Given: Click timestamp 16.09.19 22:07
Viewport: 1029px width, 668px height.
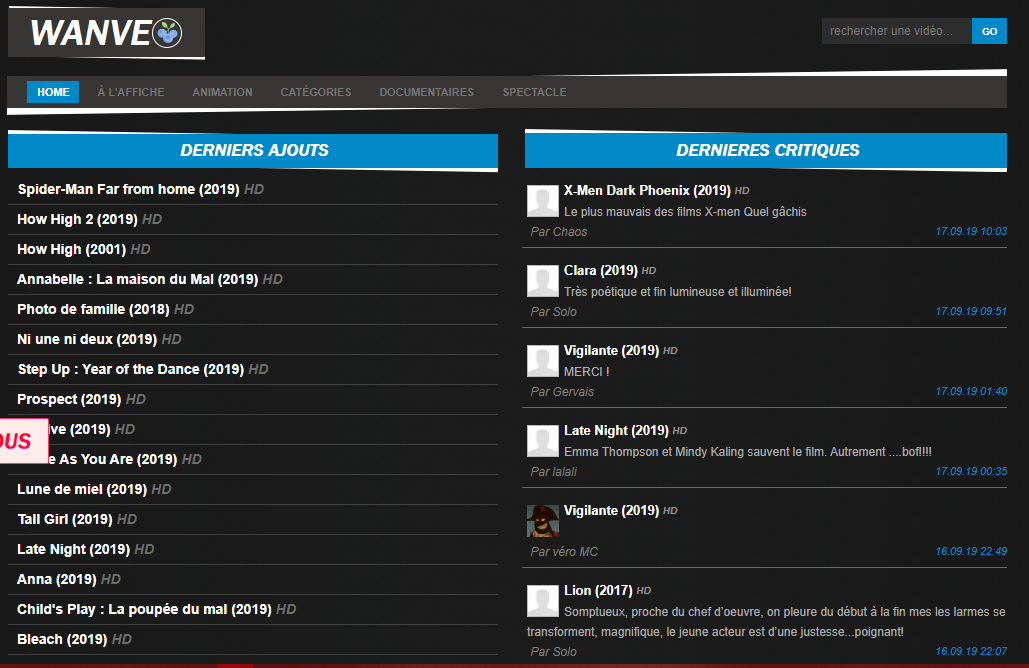Looking at the screenshot, I should coord(971,651).
